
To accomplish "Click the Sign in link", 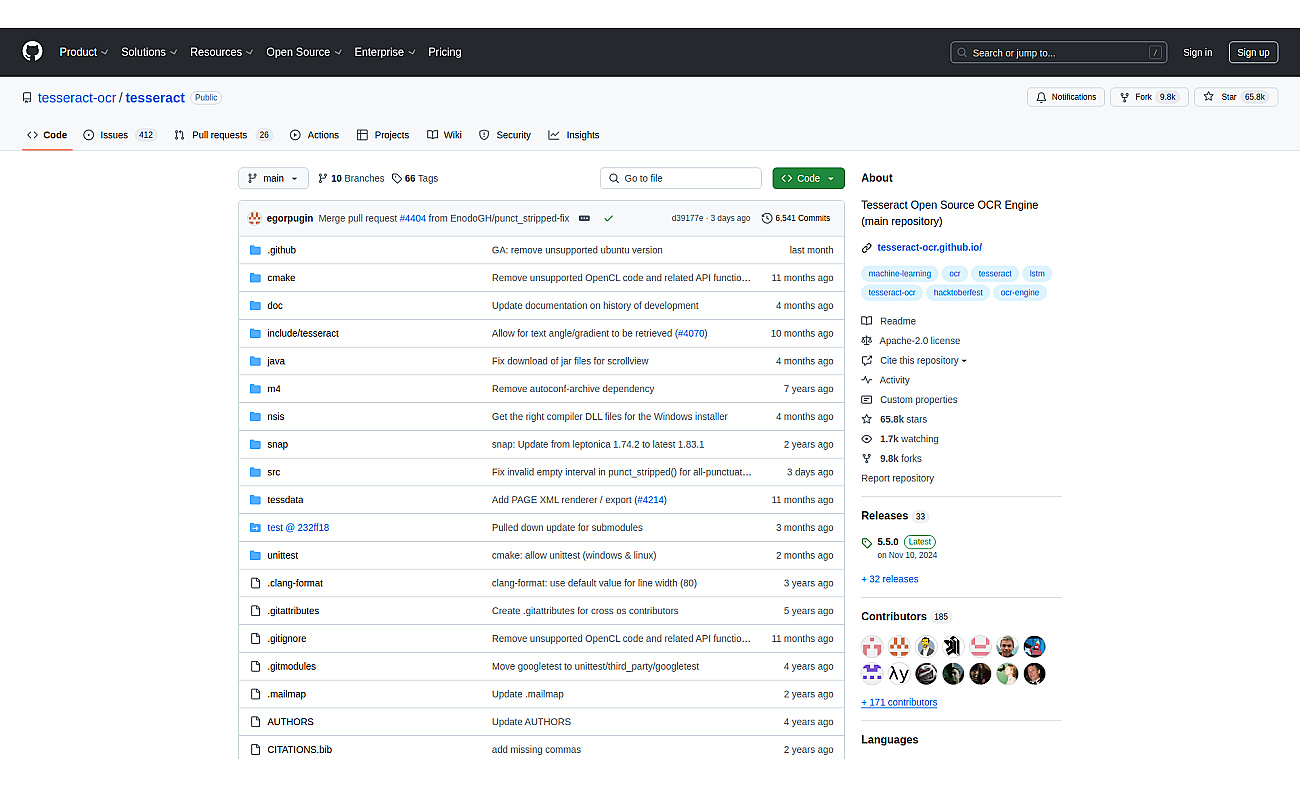I will pyautogui.click(x=1197, y=53).
